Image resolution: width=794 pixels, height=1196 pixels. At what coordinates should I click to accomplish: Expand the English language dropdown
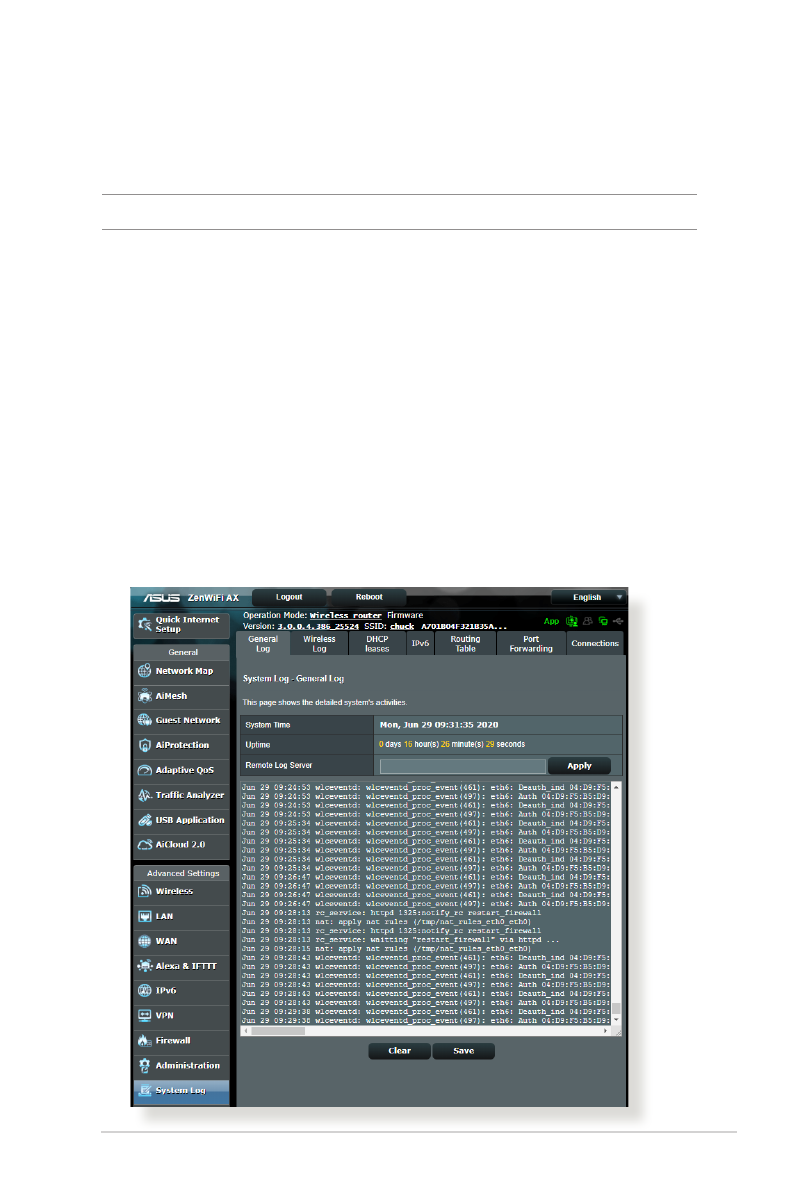tap(594, 597)
